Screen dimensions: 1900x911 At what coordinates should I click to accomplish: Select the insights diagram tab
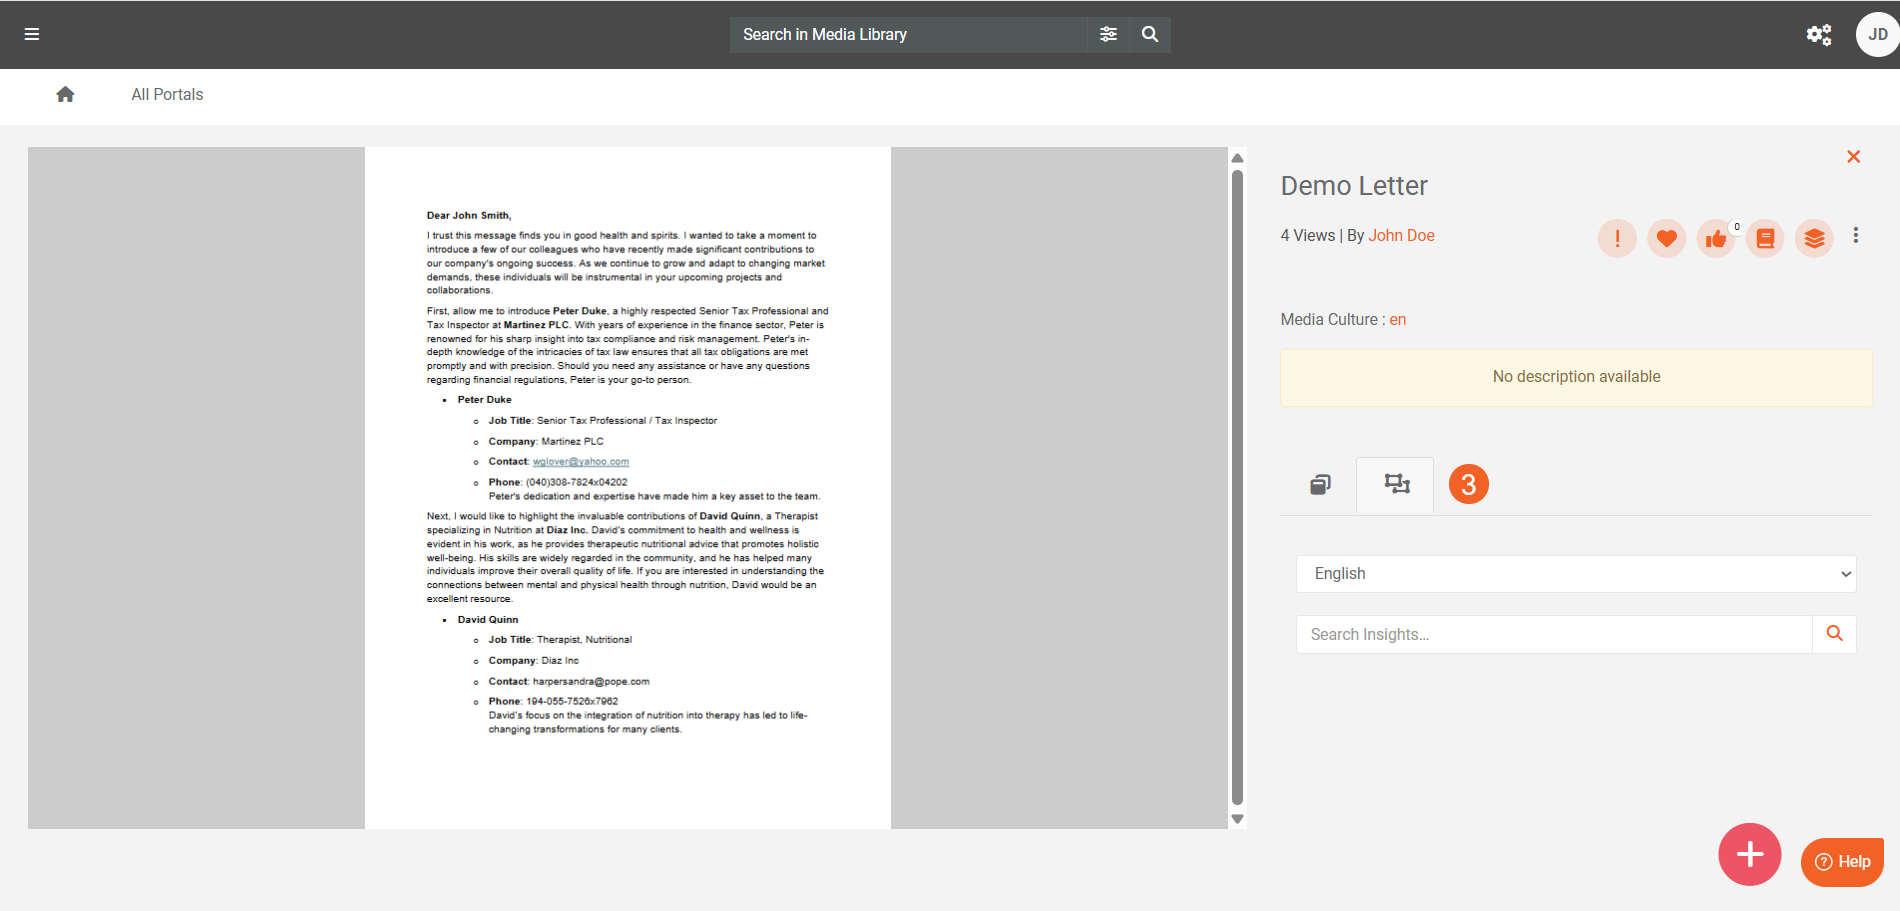point(1396,485)
